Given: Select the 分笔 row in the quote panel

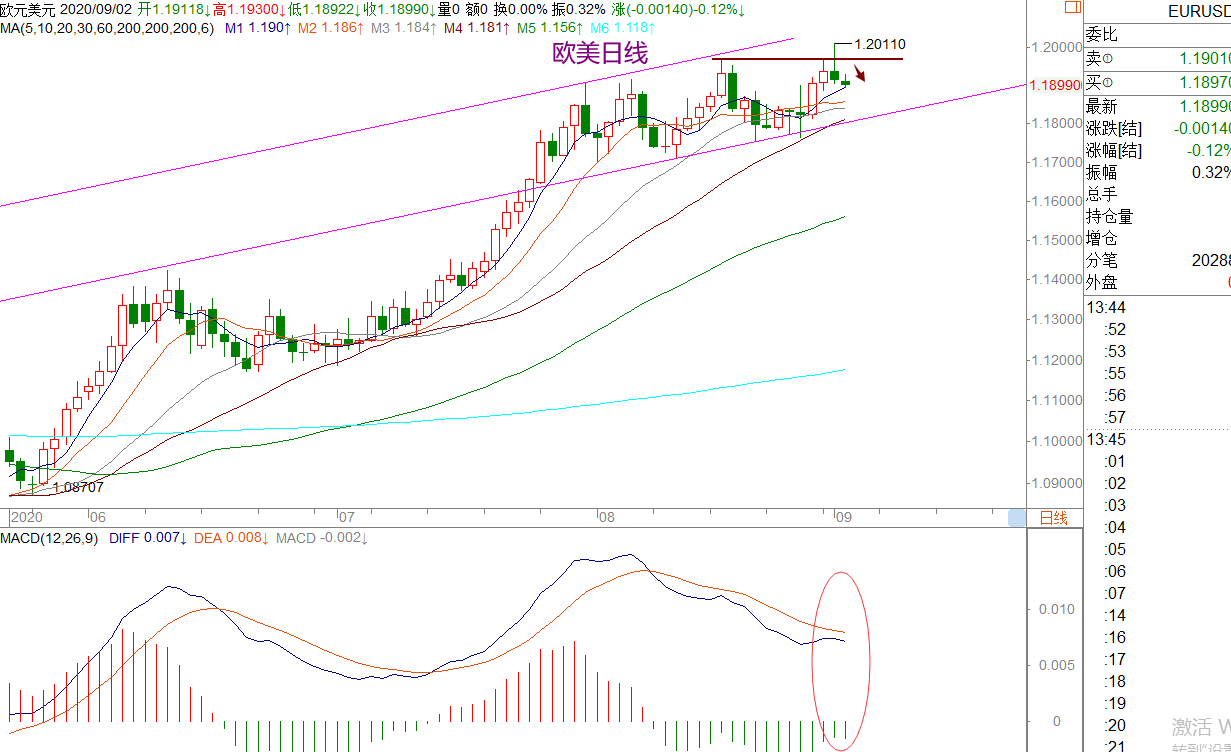Looking at the screenshot, I should (1158, 260).
